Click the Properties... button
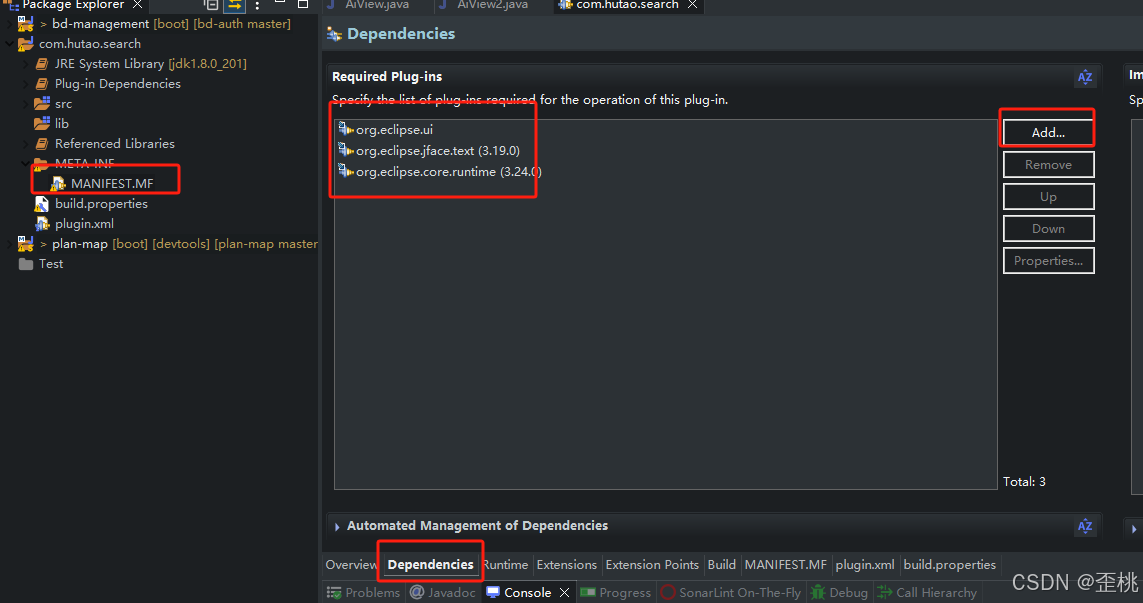The width and height of the screenshot is (1143, 603). 1048,261
